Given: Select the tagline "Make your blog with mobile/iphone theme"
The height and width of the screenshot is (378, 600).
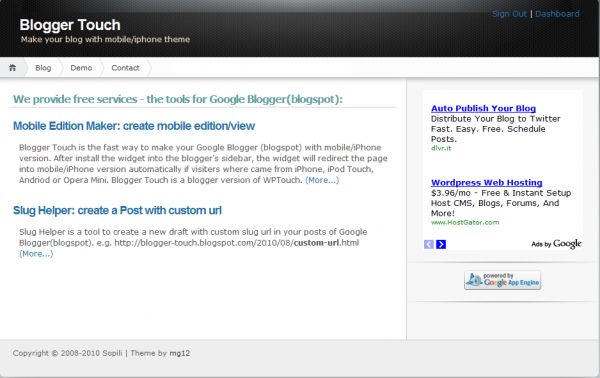Looking at the screenshot, I should click(x=105, y=39).
